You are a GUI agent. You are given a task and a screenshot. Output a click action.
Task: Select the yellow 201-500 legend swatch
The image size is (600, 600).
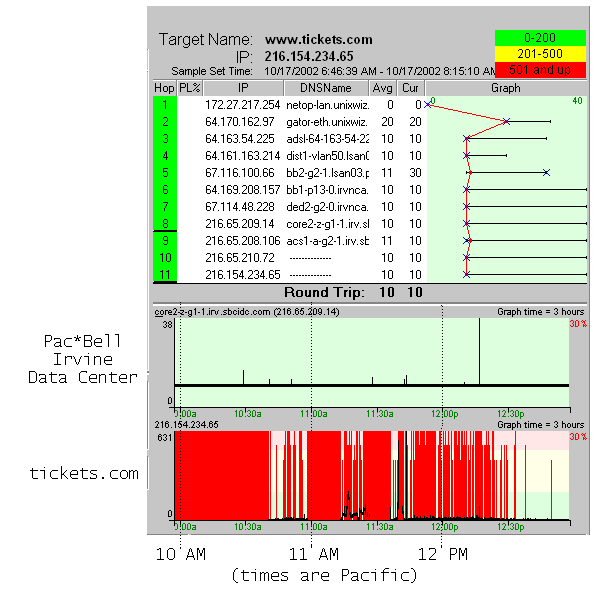tap(540, 54)
